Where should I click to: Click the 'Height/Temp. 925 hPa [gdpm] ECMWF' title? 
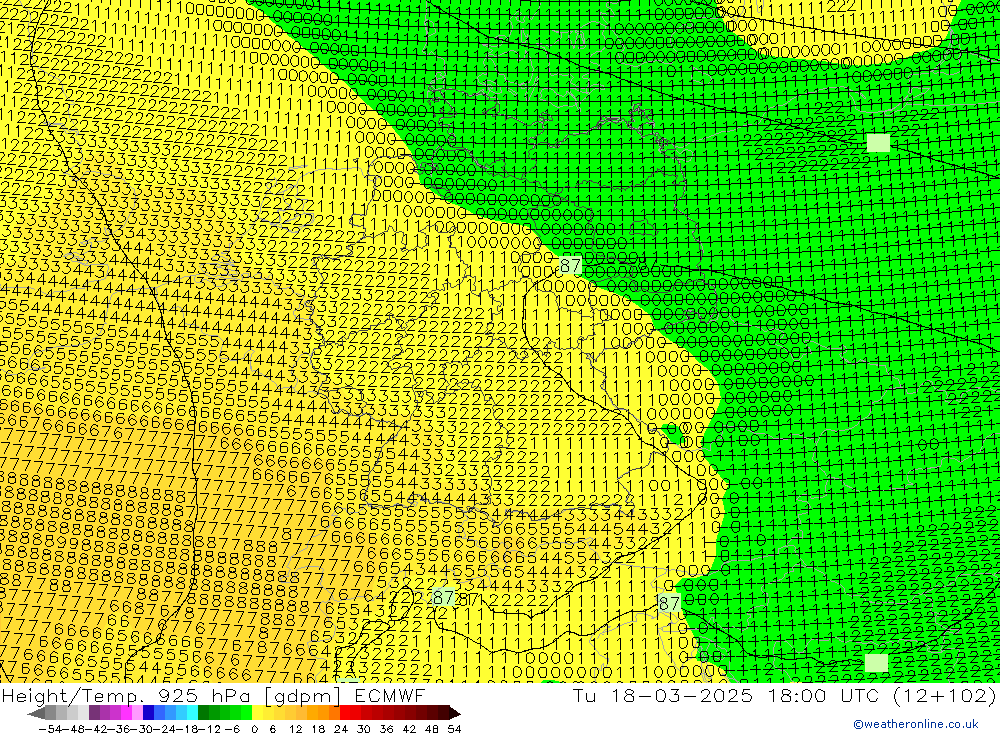[x=213, y=695]
